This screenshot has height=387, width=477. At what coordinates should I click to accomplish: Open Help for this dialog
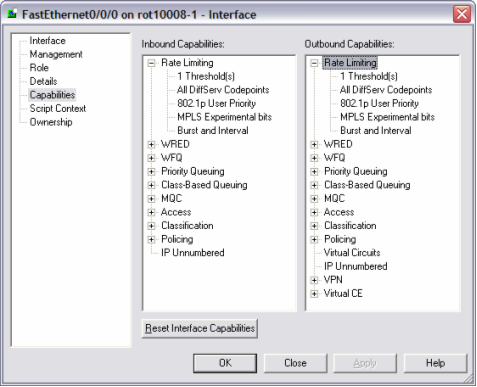(x=436, y=363)
